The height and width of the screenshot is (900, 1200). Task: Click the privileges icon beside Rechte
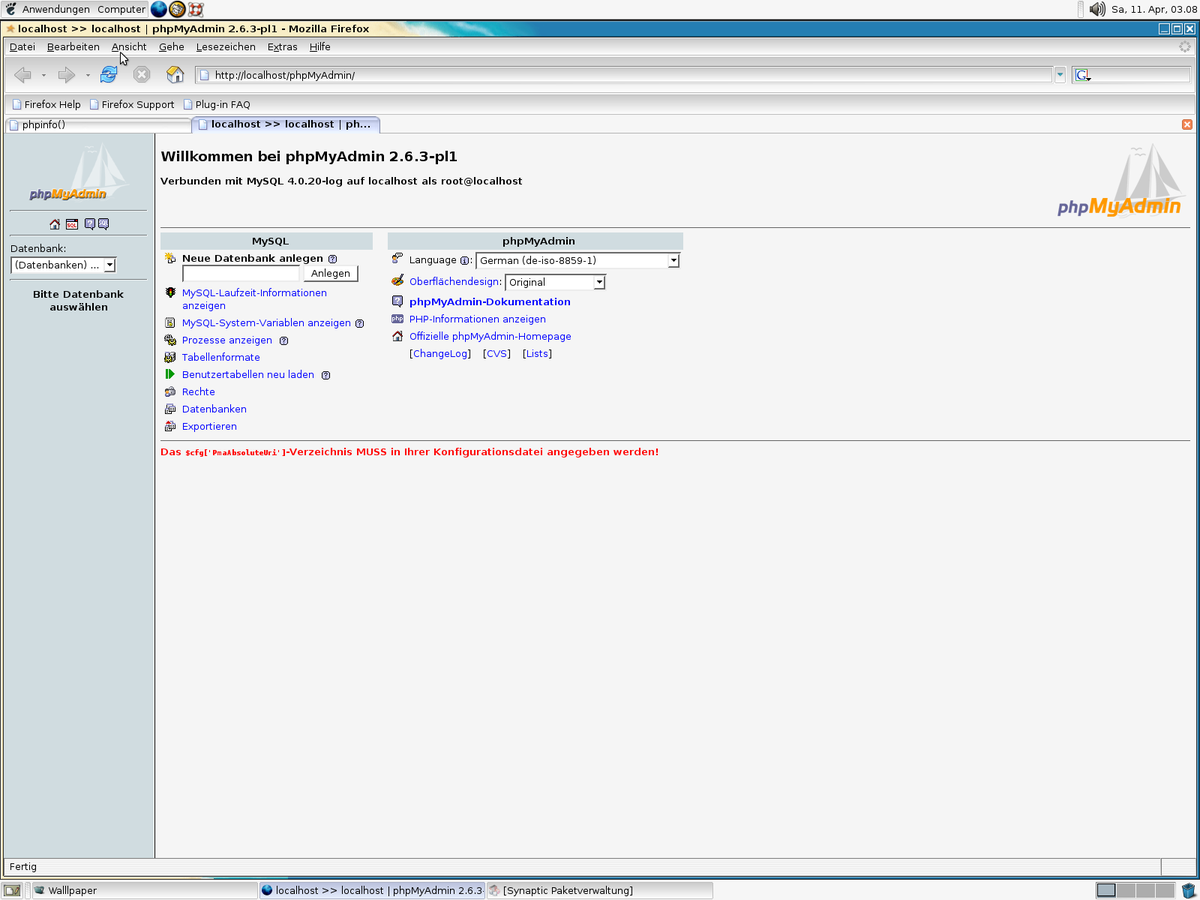tap(171, 392)
